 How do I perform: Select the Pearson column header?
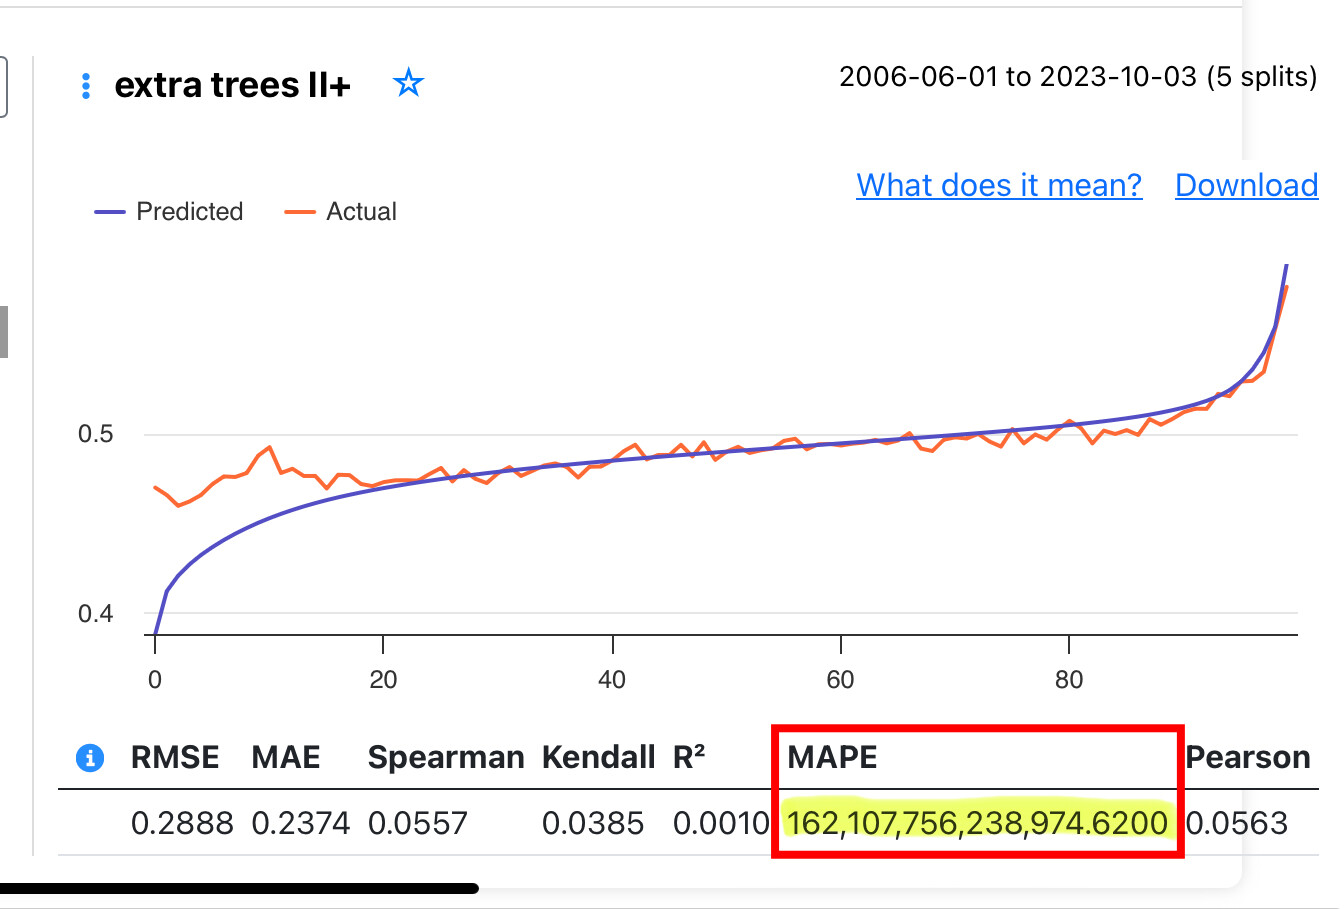[x=1248, y=758]
